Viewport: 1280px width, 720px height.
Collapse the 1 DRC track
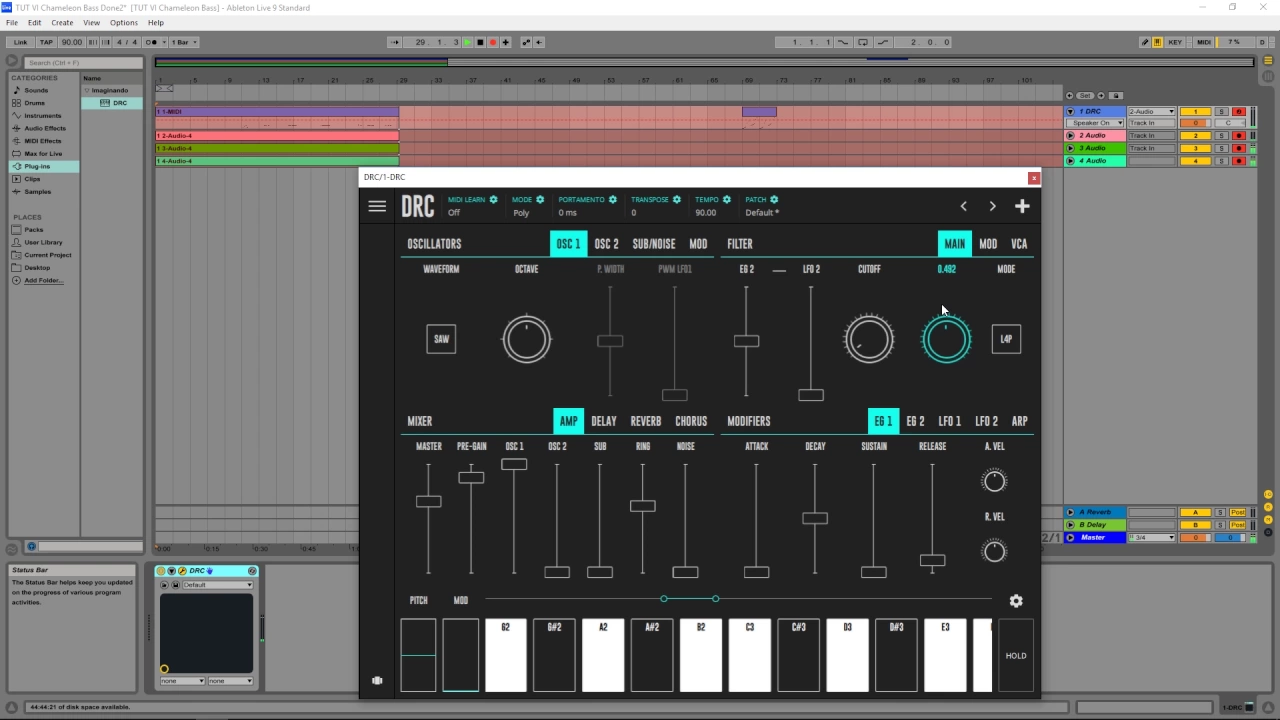[1070, 111]
